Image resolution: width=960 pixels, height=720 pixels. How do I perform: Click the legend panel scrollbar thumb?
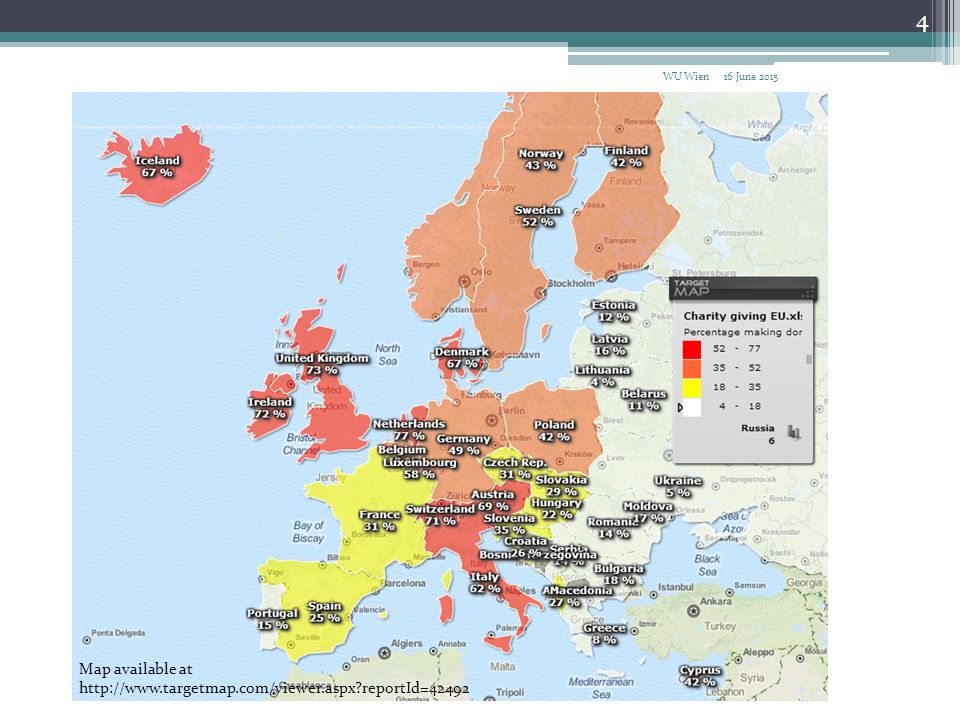pyautogui.click(x=809, y=359)
